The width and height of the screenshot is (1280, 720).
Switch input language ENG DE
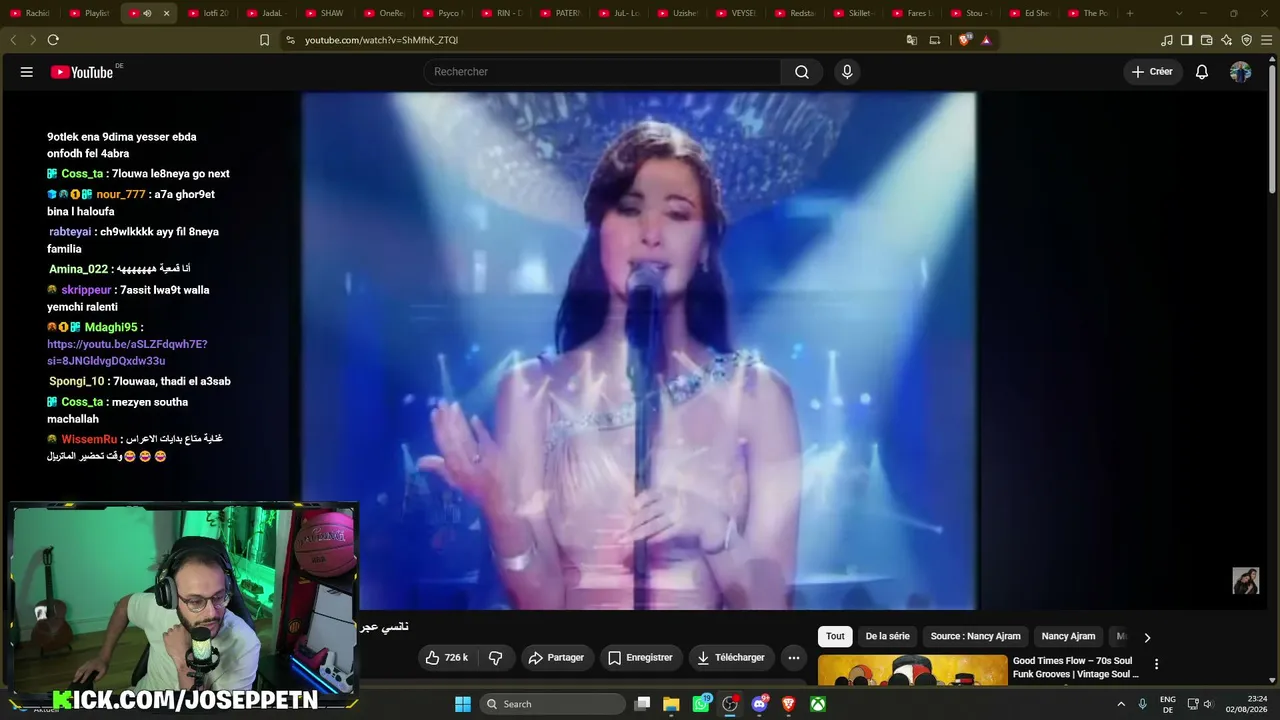1167,704
